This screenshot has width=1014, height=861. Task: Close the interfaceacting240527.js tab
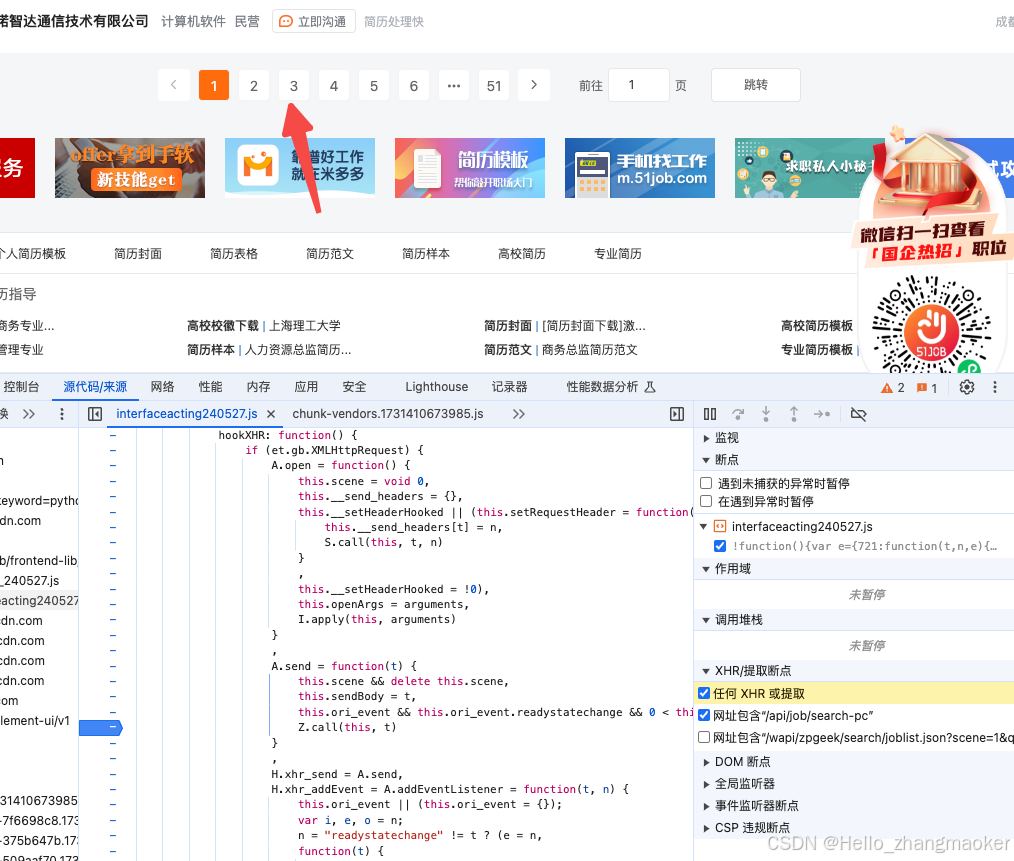point(271,414)
